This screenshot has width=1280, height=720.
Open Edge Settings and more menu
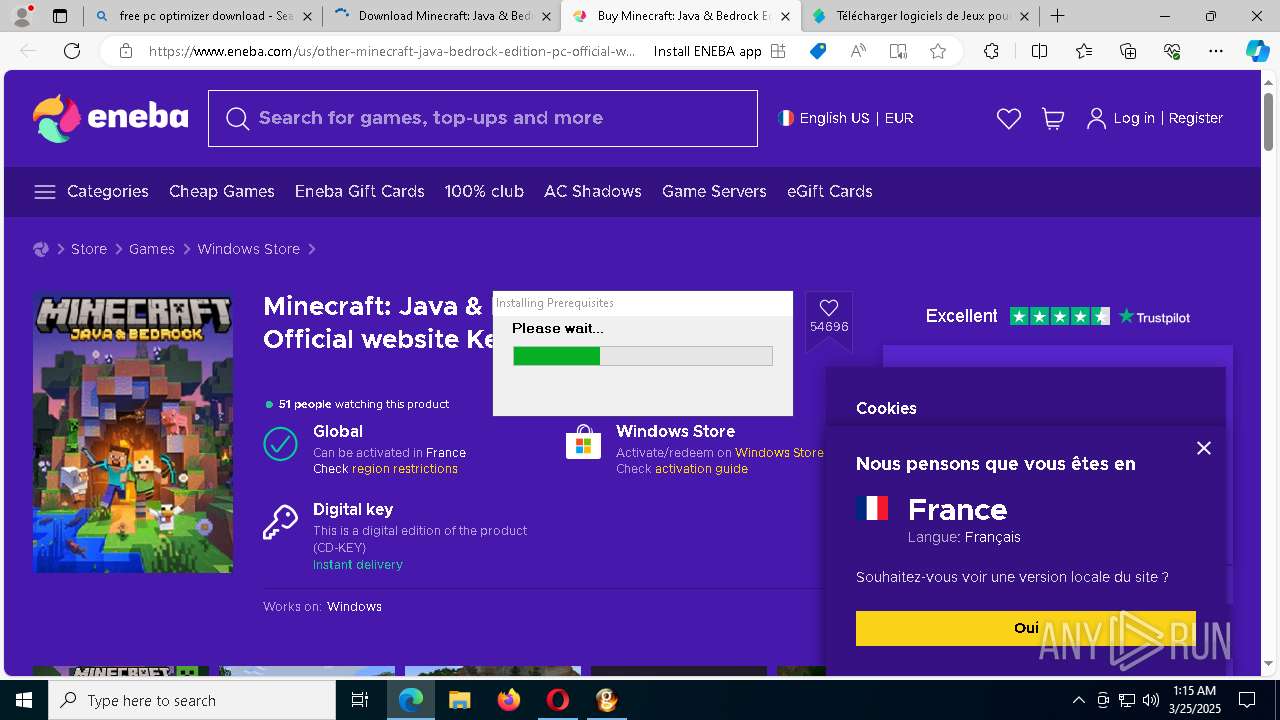(x=1216, y=51)
